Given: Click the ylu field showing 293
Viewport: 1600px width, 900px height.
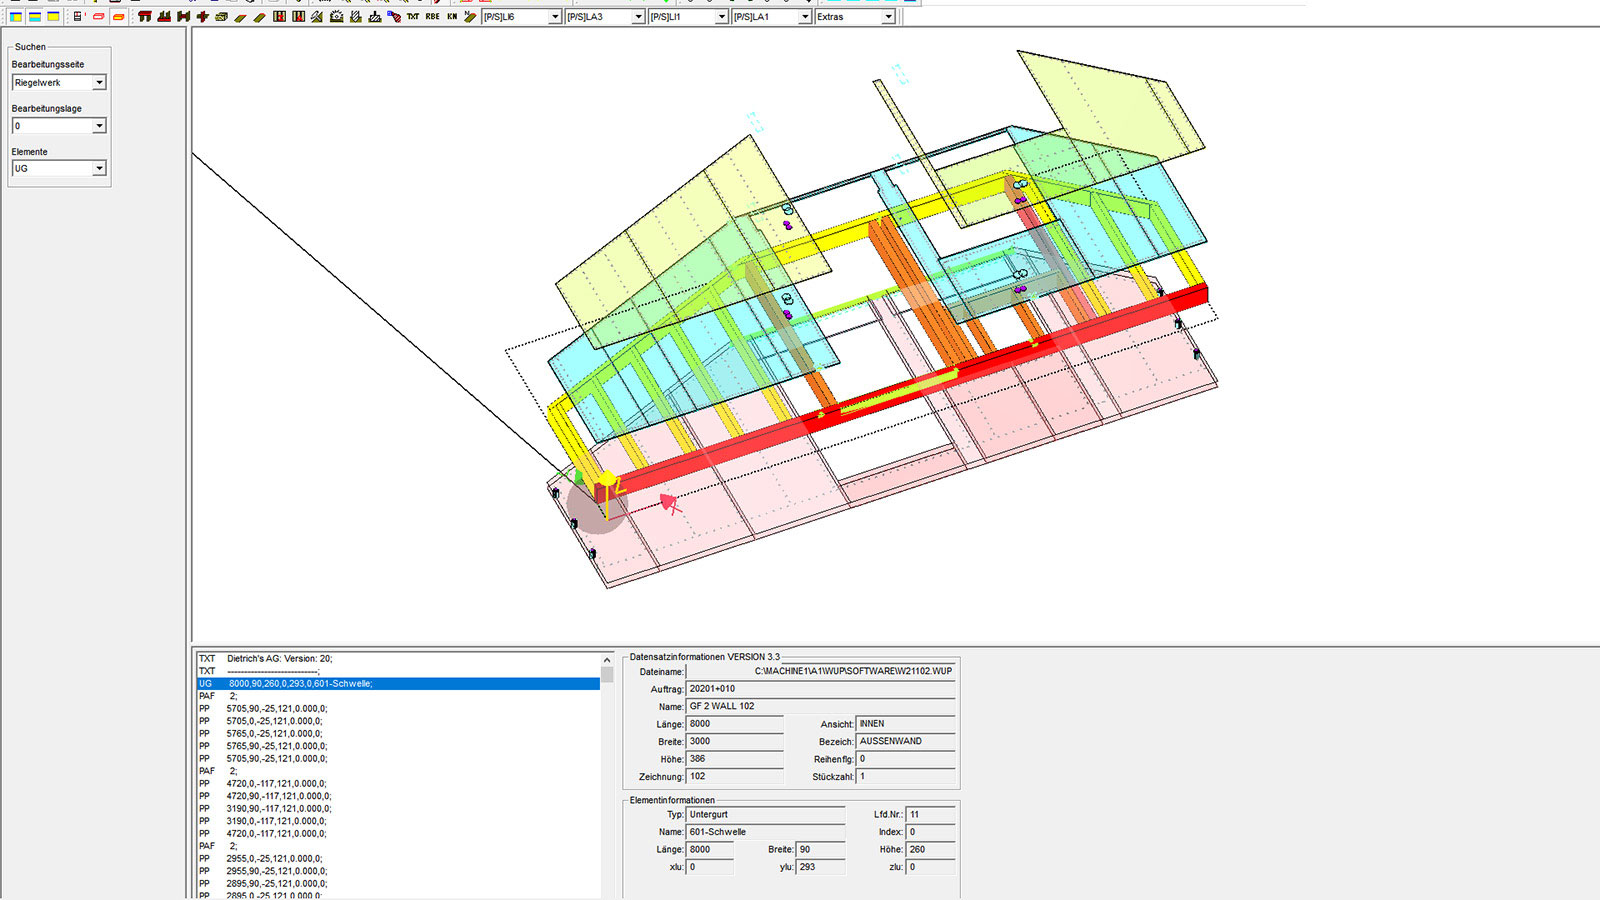Looking at the screenshot, I should [821, 868].
